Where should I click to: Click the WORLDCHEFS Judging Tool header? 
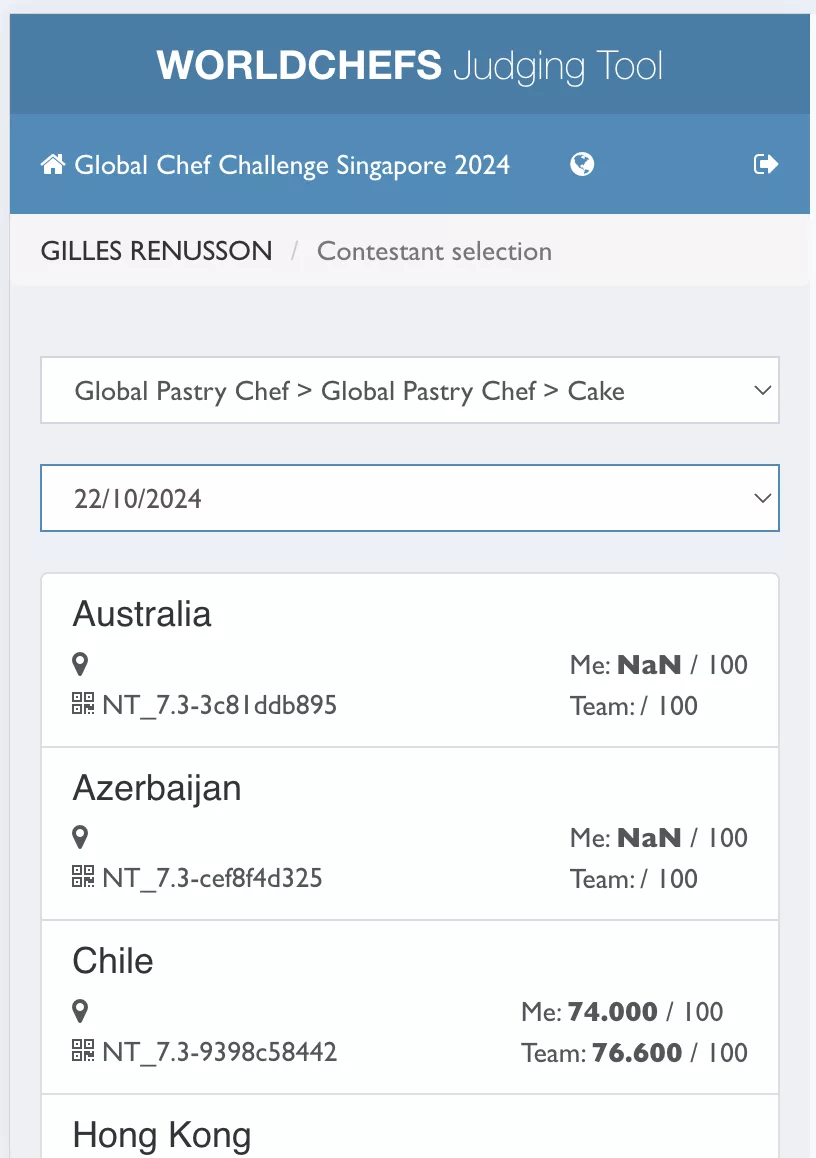408,65
